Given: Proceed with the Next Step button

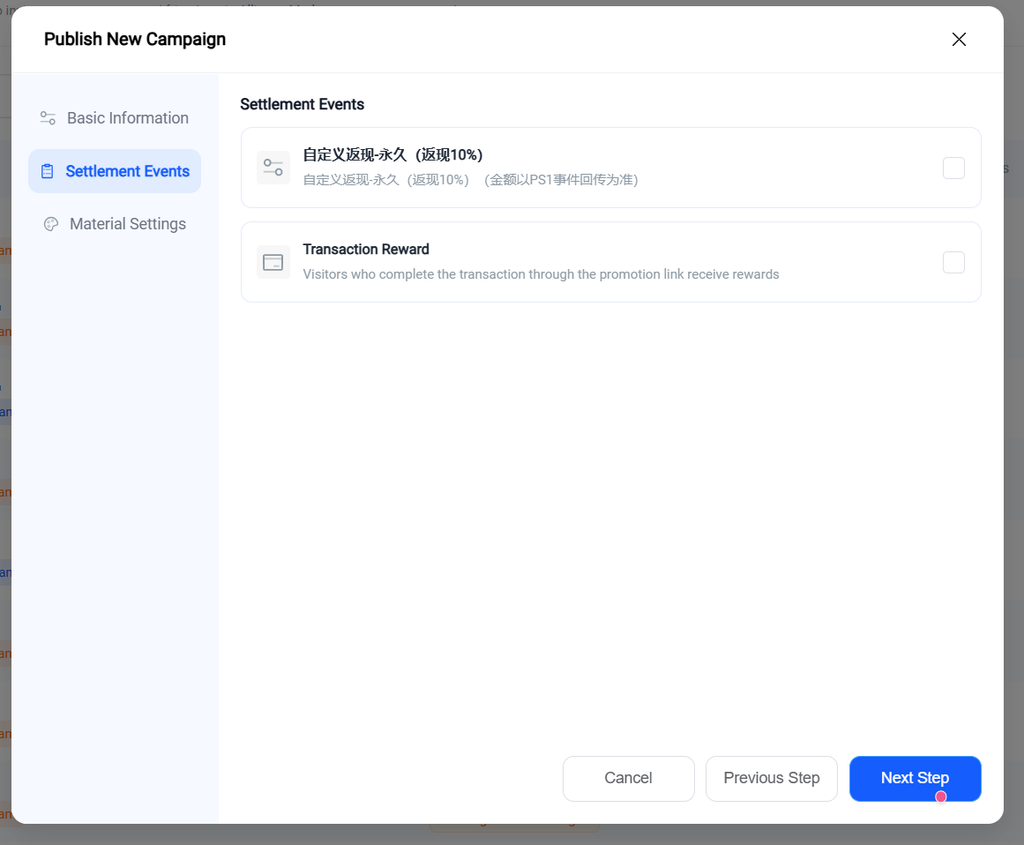Looking at the screenshot, I should [915, 778].
